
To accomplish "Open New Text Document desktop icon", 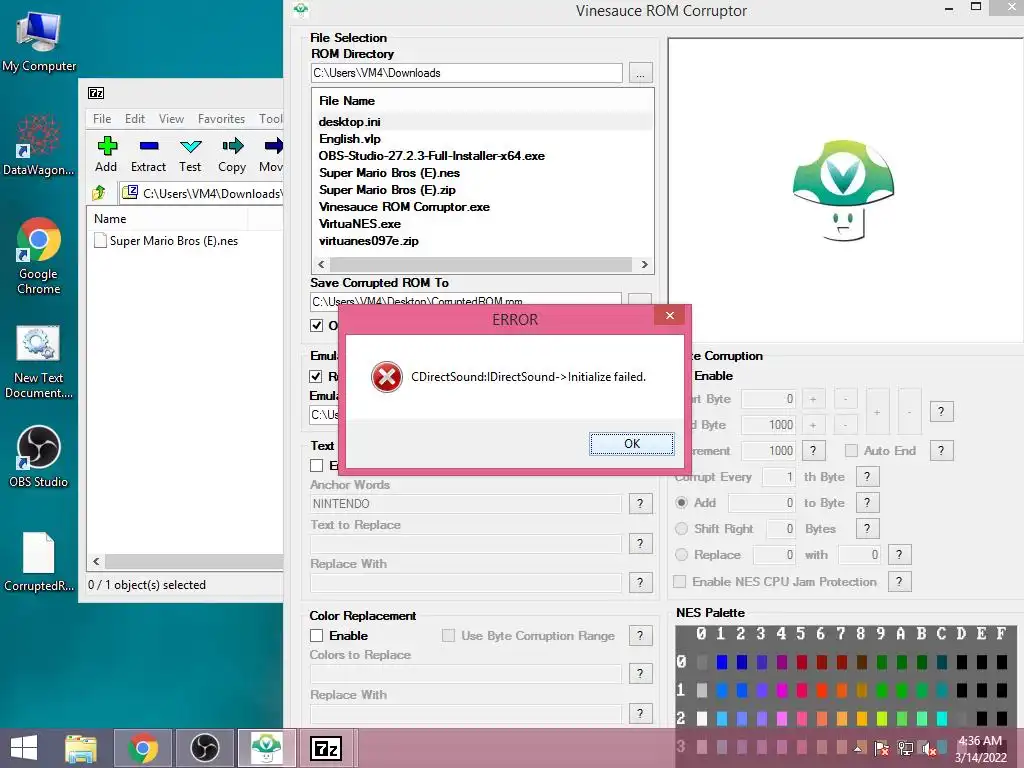I will pyautogui.click(x=39, y=361).
